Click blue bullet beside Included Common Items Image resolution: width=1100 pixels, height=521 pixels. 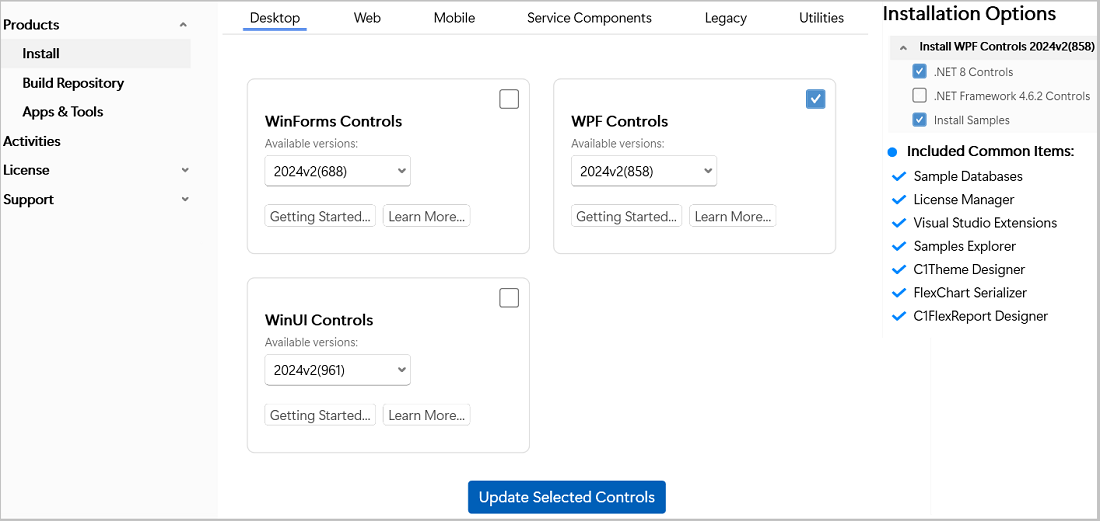[x=892, y=151]
